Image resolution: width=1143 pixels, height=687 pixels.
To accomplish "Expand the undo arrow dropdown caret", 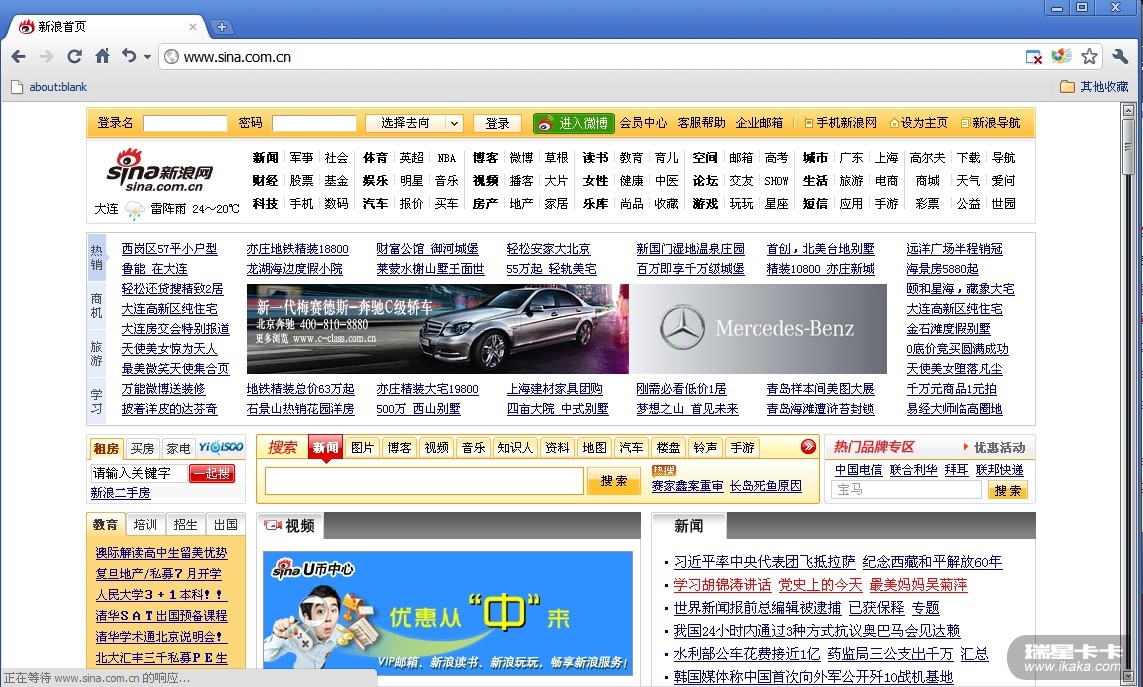I will click(x=147, y=57).
